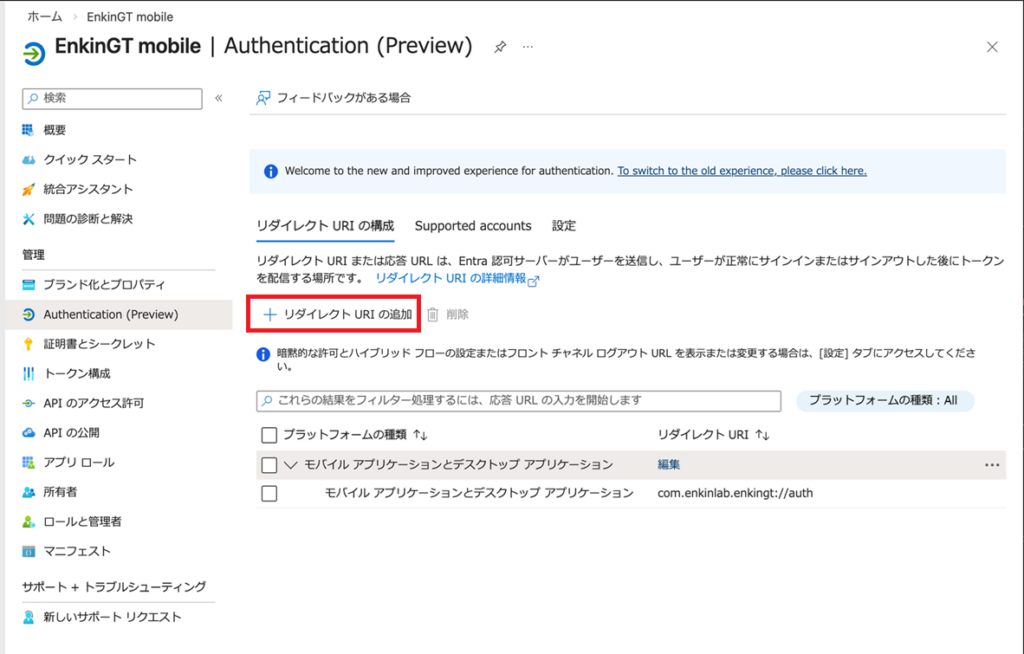
Task: Open マニフェスト in the sidebar
Action: 77,551
